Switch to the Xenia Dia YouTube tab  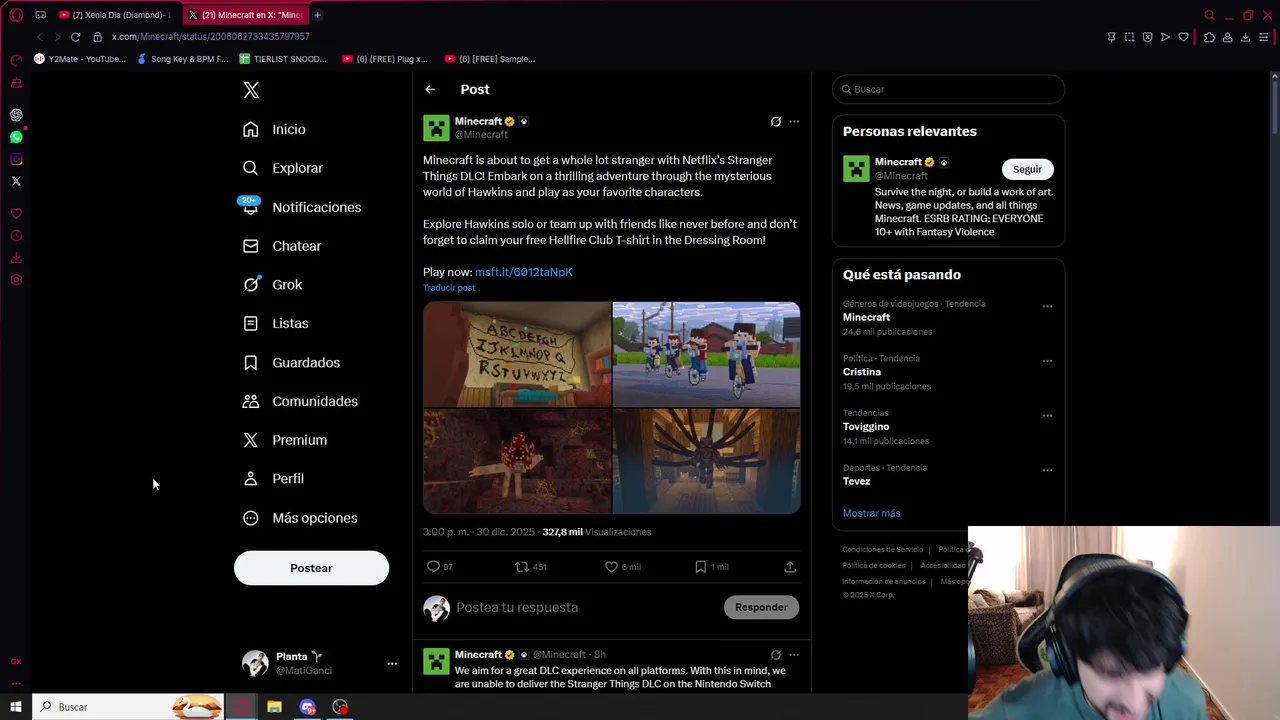115,15
